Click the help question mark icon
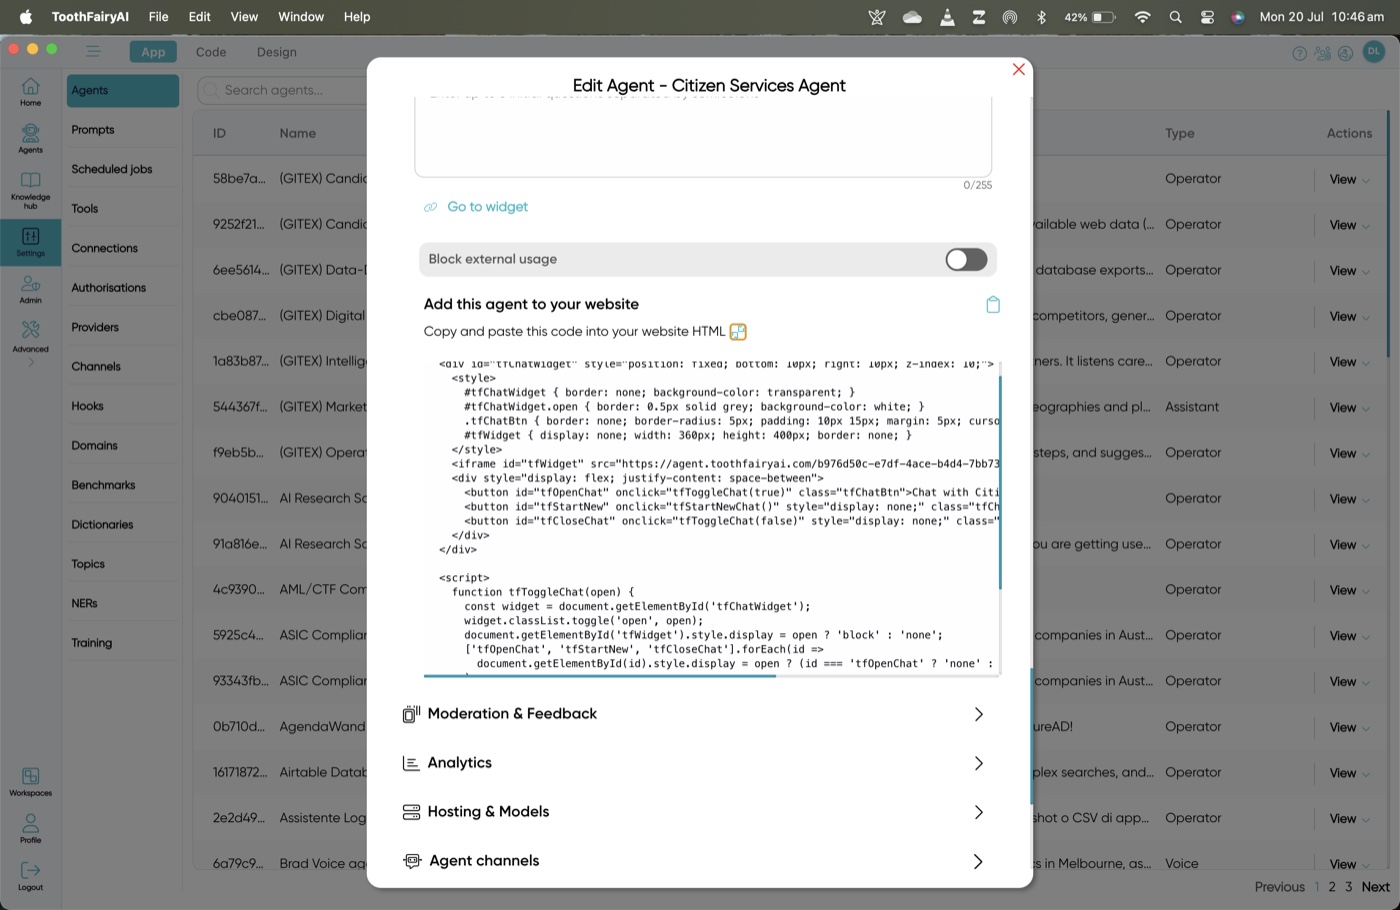This screenshot has width=1400, height=910. point(1299,53)
